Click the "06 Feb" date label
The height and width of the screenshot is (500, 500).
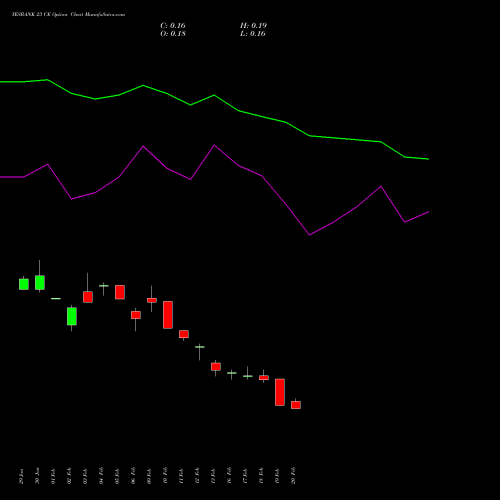(x=133, y=476)
